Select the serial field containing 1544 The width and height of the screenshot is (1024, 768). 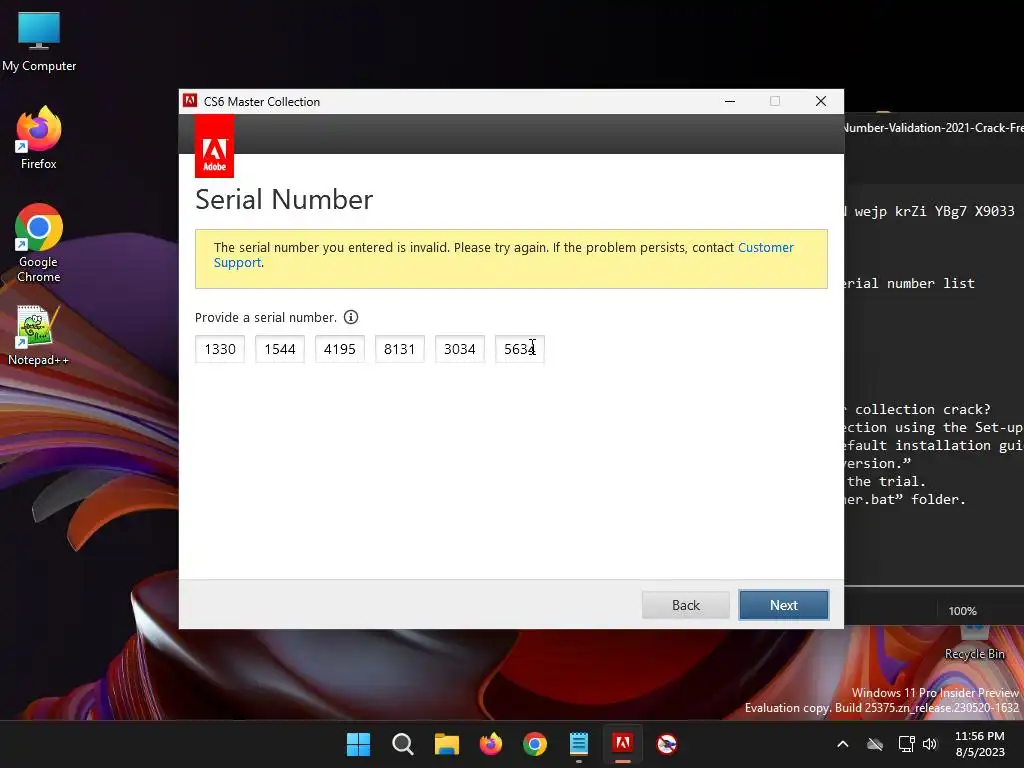coord(280,349)
